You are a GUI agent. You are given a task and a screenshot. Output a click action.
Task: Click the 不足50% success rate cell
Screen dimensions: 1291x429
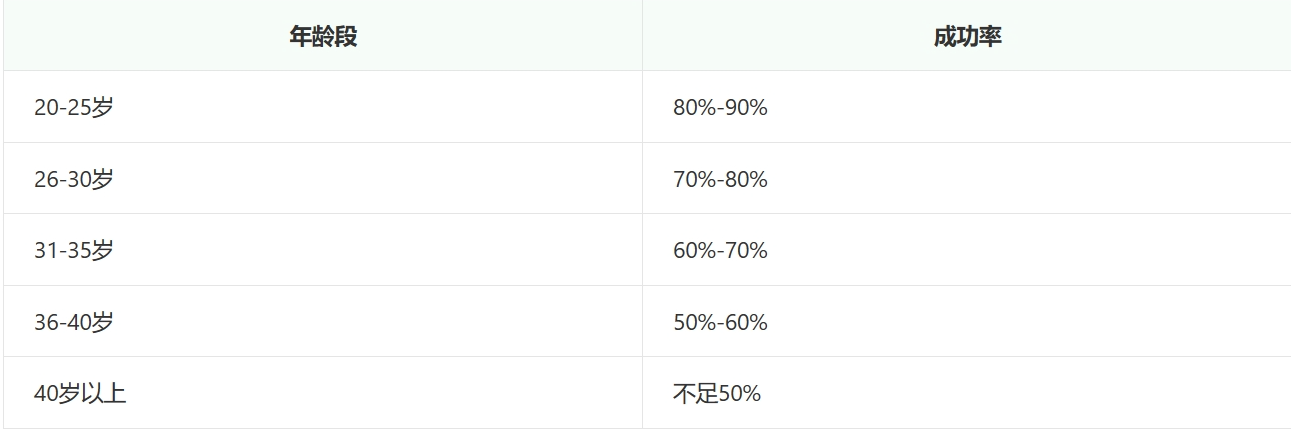point(967,393)
